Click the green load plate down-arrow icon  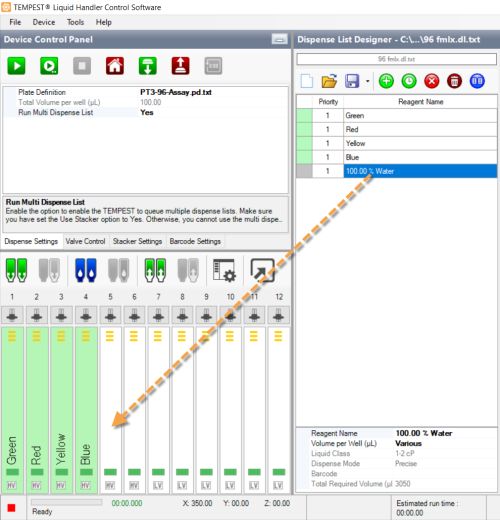148,66
